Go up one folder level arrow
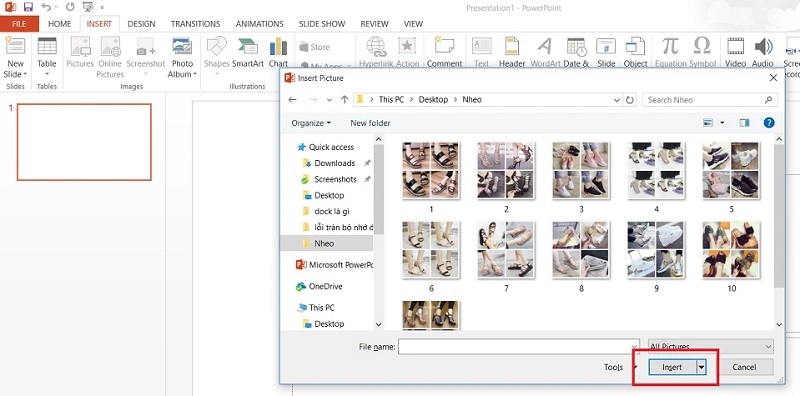Image resolution: width=800 pixels, height=396 pixels. (344, 100)
